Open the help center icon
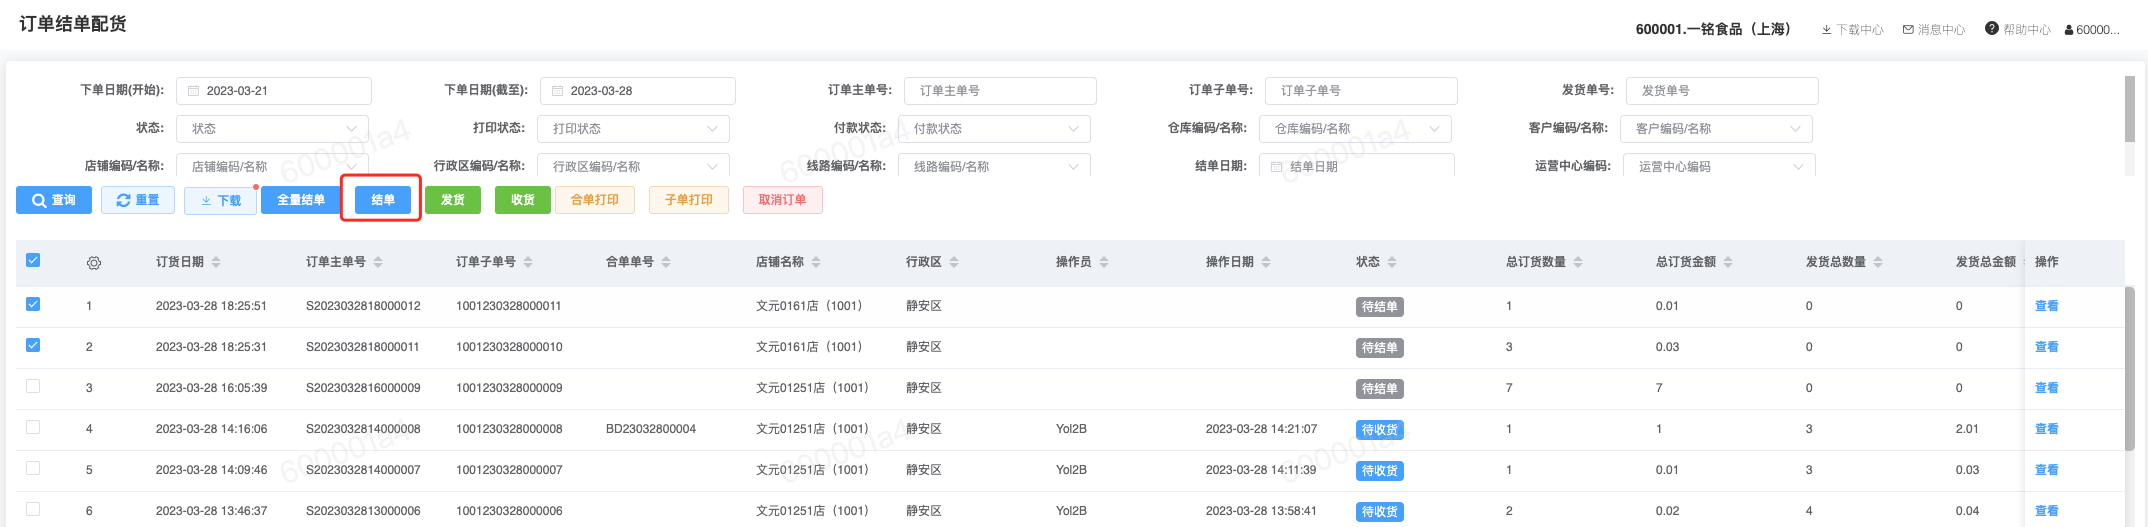 tap(1991, 29)
